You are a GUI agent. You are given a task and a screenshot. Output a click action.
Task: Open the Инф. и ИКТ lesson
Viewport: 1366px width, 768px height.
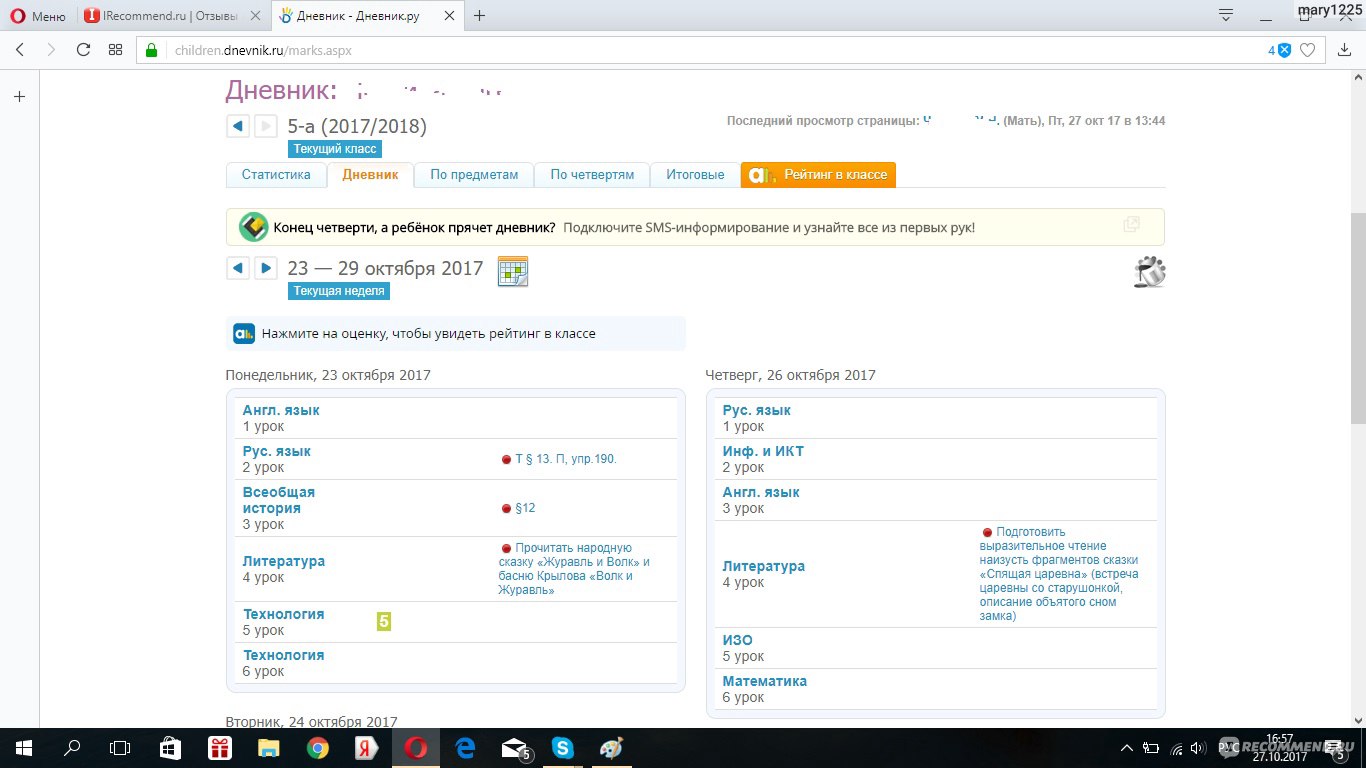[763, 451]
